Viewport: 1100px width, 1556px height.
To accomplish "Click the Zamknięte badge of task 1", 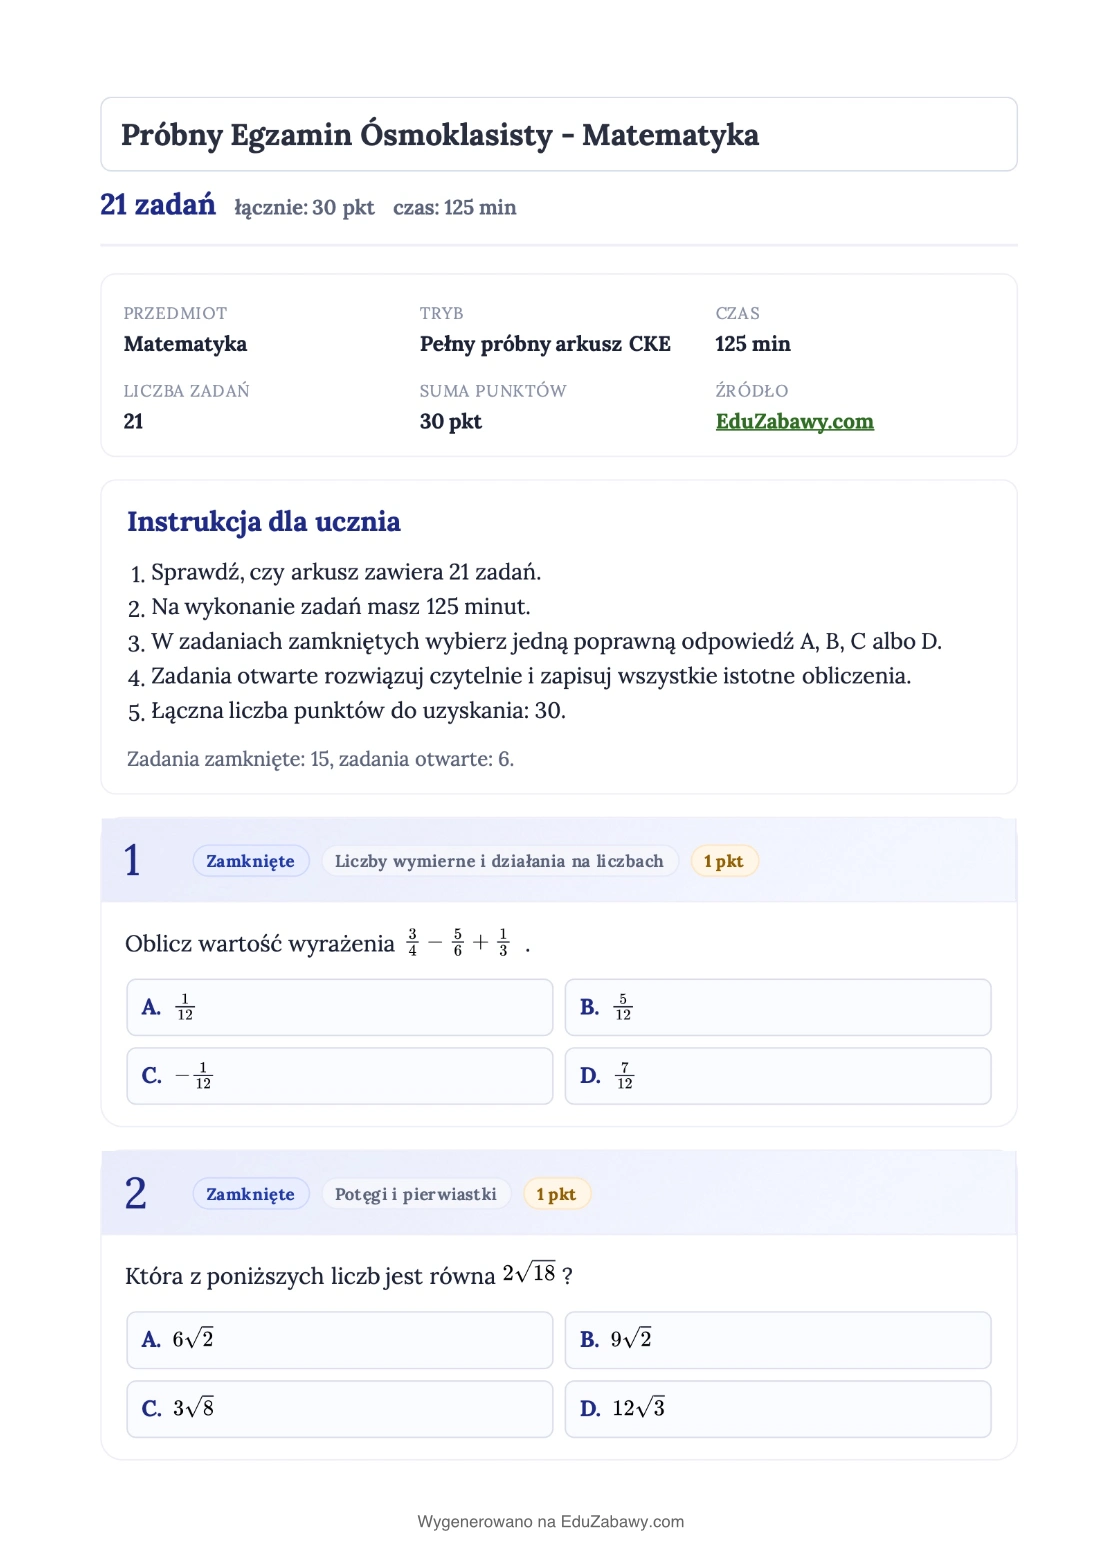I will 250,861.
